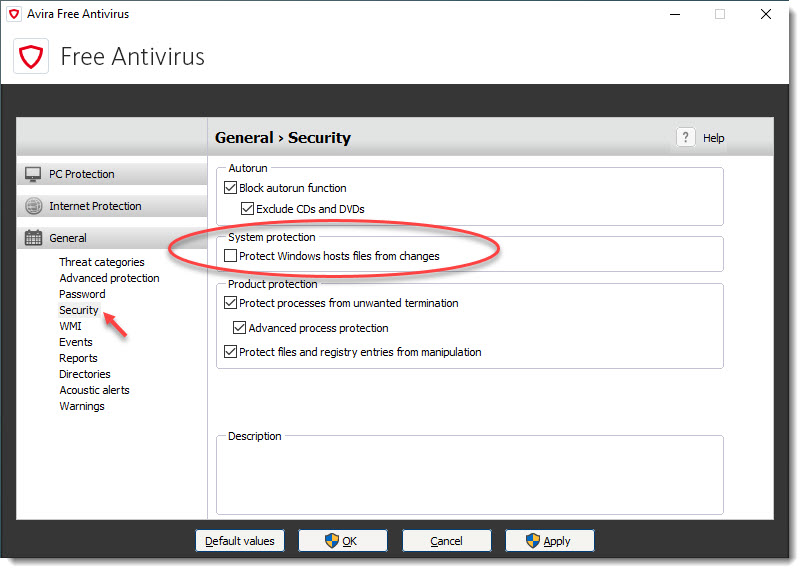The image size is (804, 573).
Task: Expand the Internet Protection section
Action: coord(112,206)
